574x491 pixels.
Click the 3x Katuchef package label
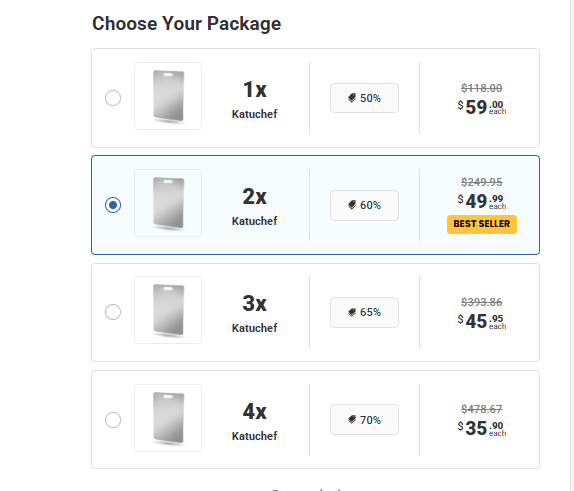point(255,314)
